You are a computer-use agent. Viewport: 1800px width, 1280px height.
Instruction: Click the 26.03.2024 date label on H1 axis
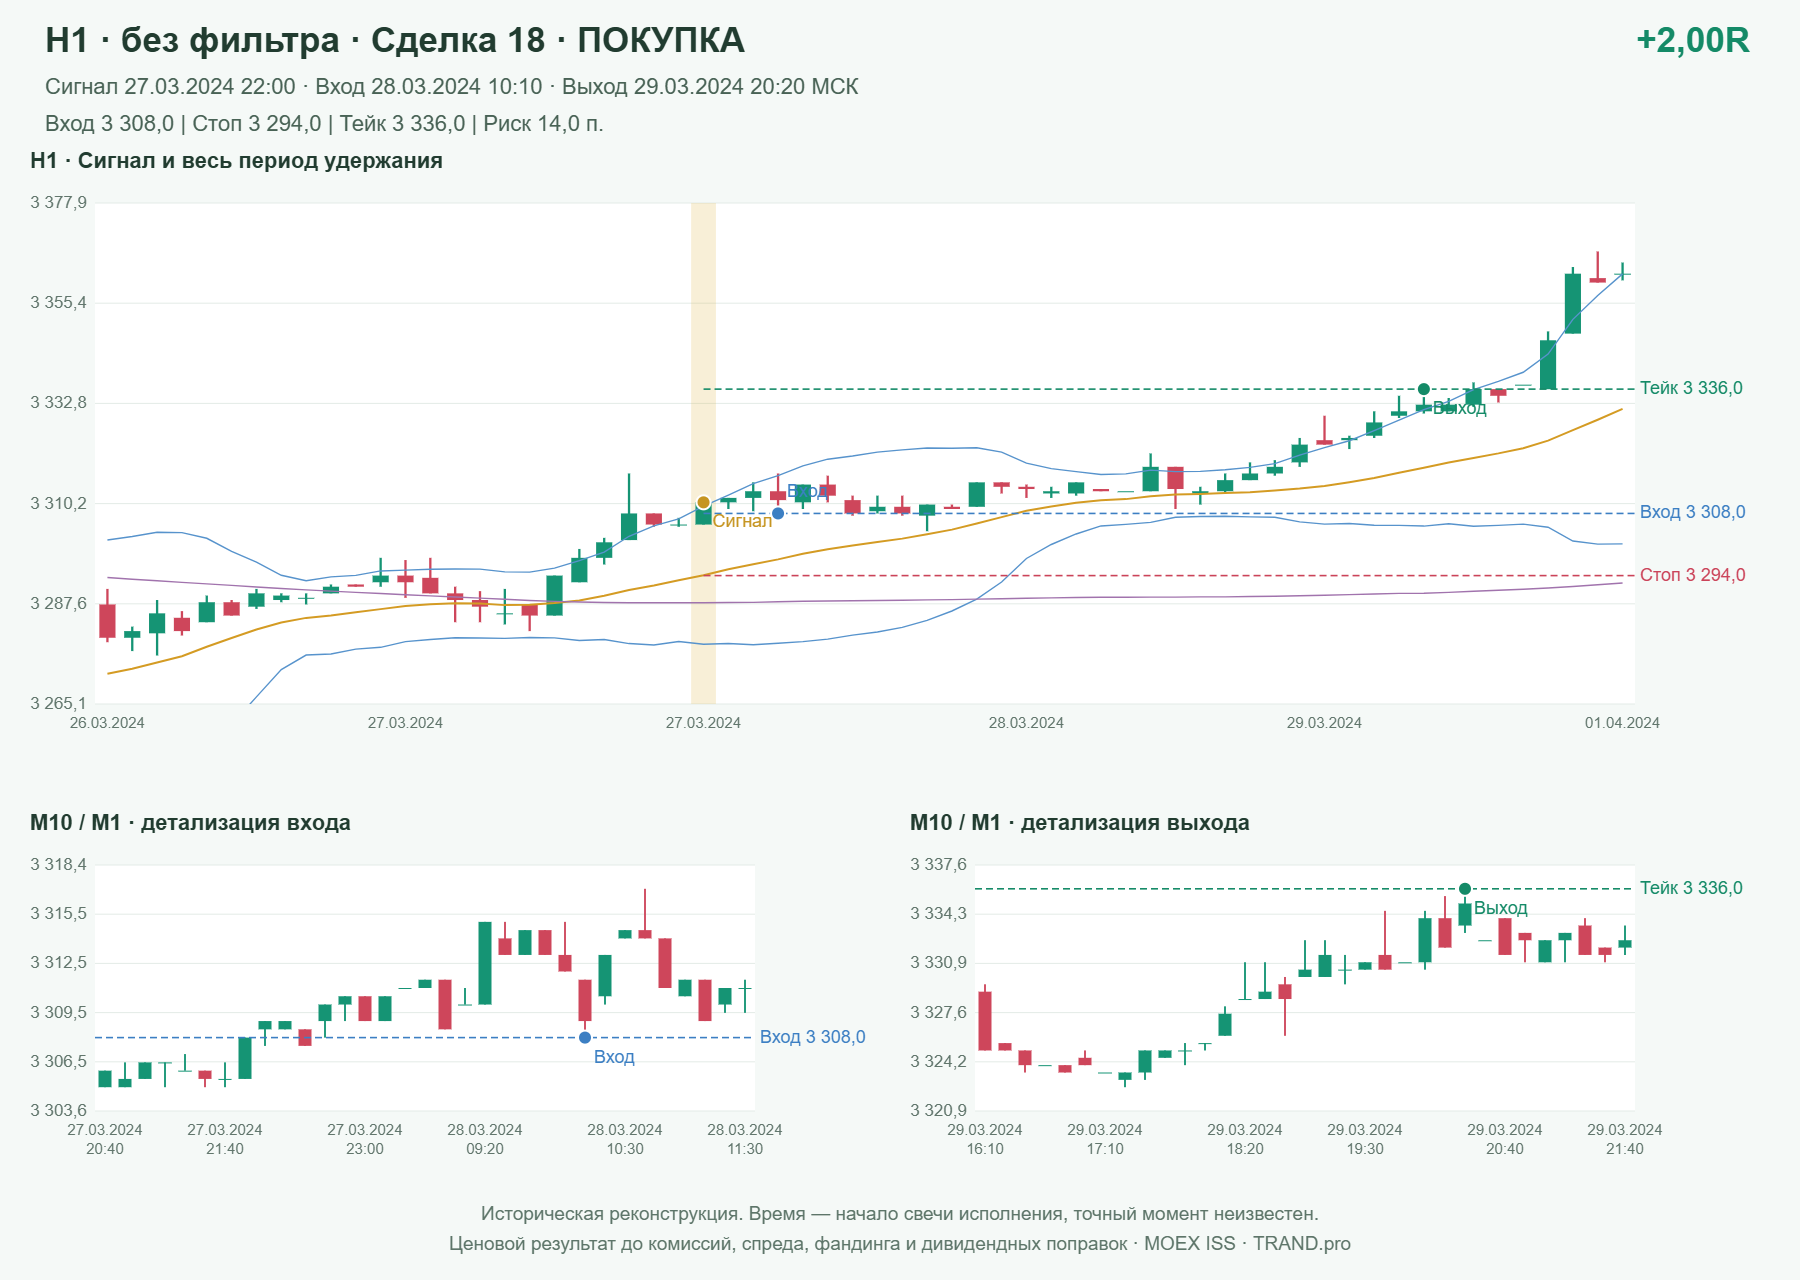107,723
